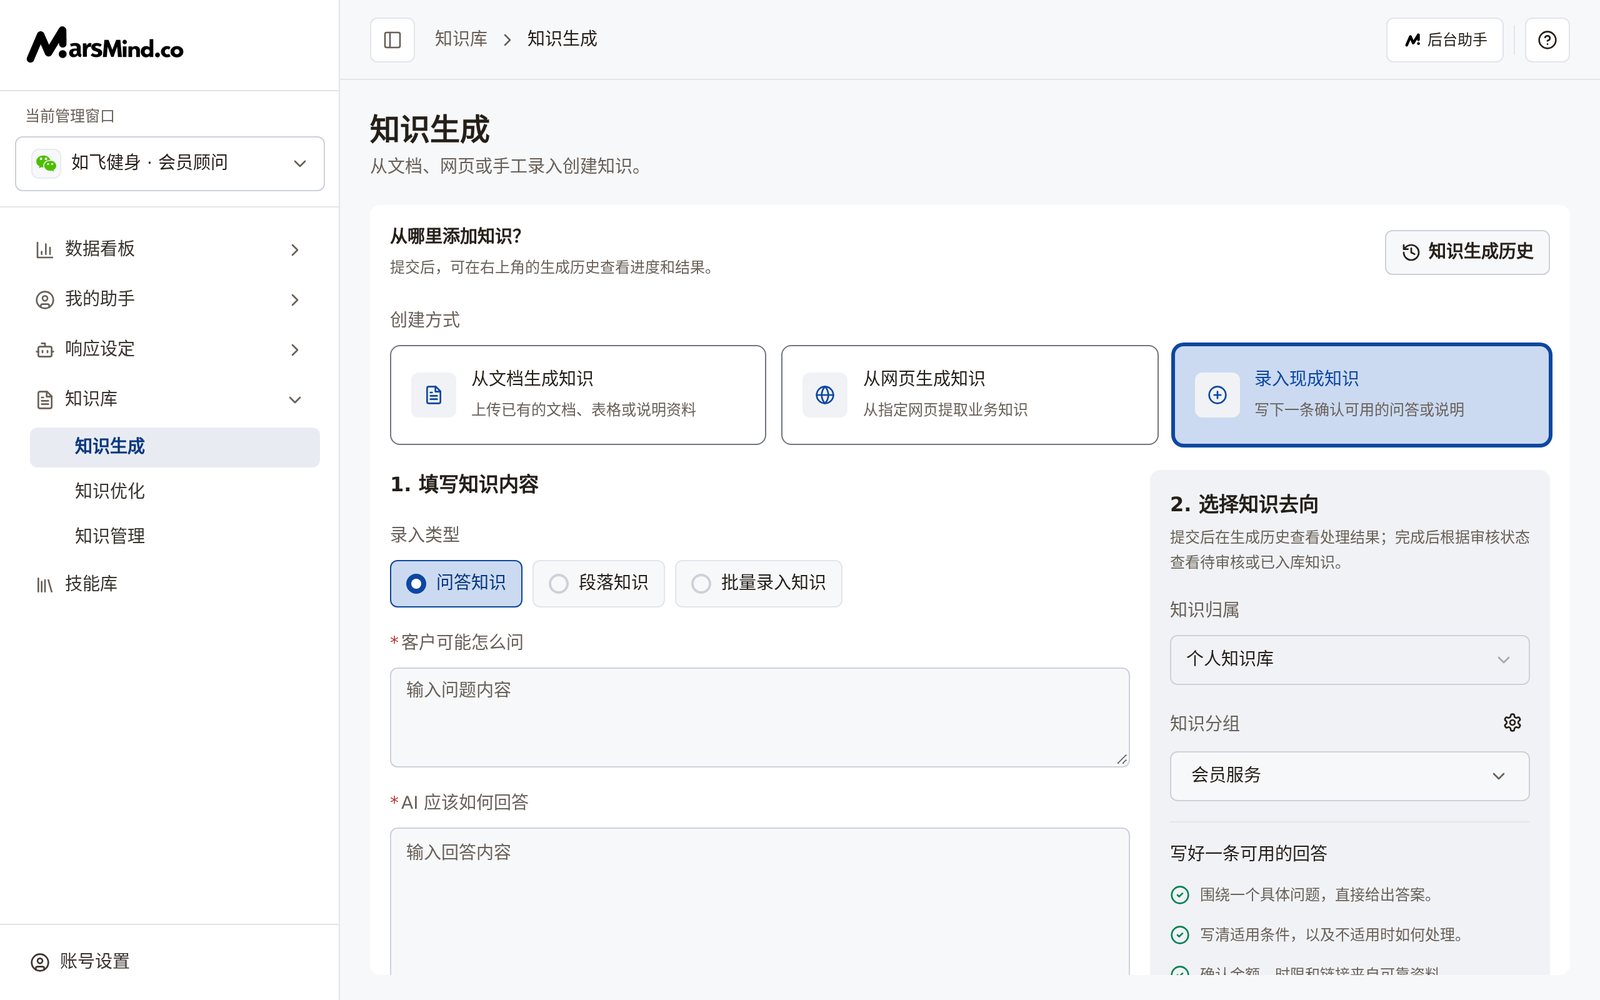The image size is (1600, 1000).
Task: Click the M icon on 后台助手 button
Action: point(1412,40)
